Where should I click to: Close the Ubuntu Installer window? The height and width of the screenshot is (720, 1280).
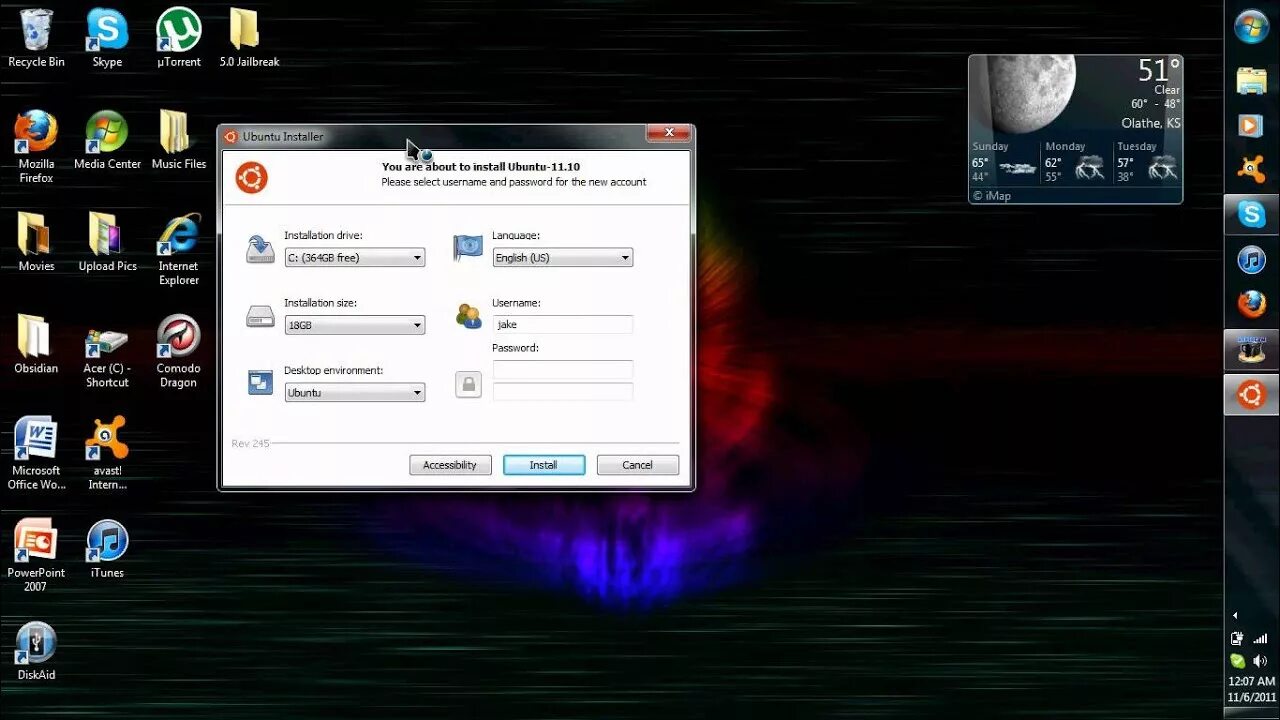click(x=669, y=133)
